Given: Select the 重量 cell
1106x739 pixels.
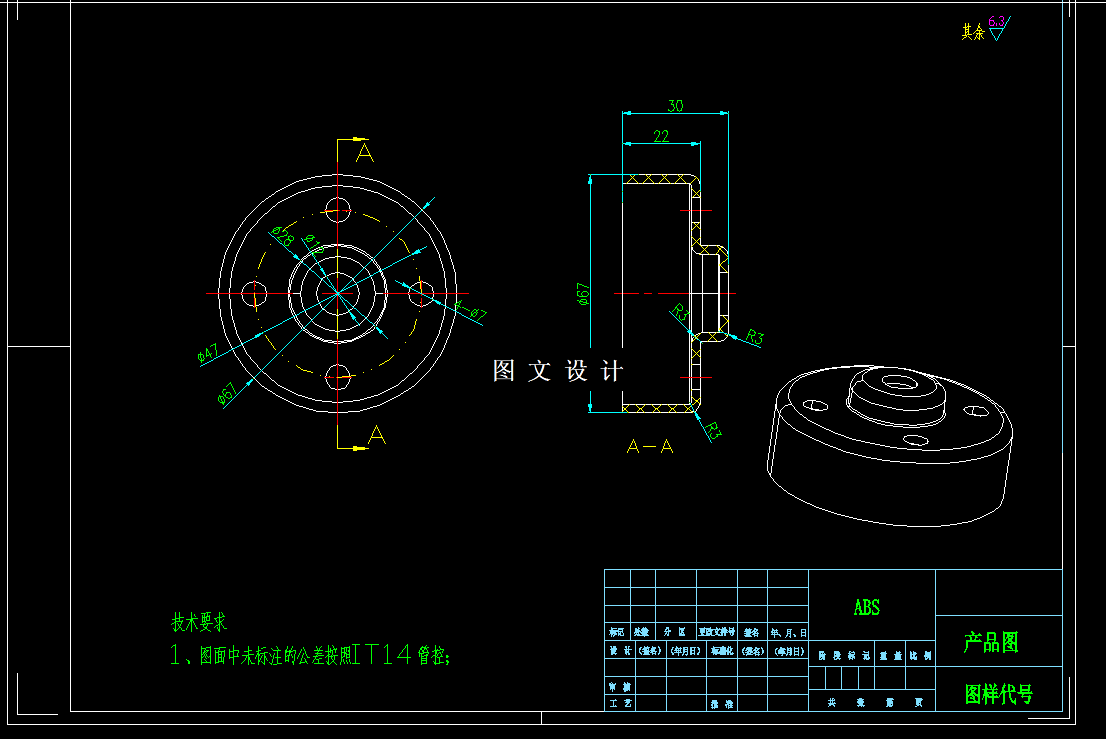Looking at the screenshot, I should click(890, 655).
